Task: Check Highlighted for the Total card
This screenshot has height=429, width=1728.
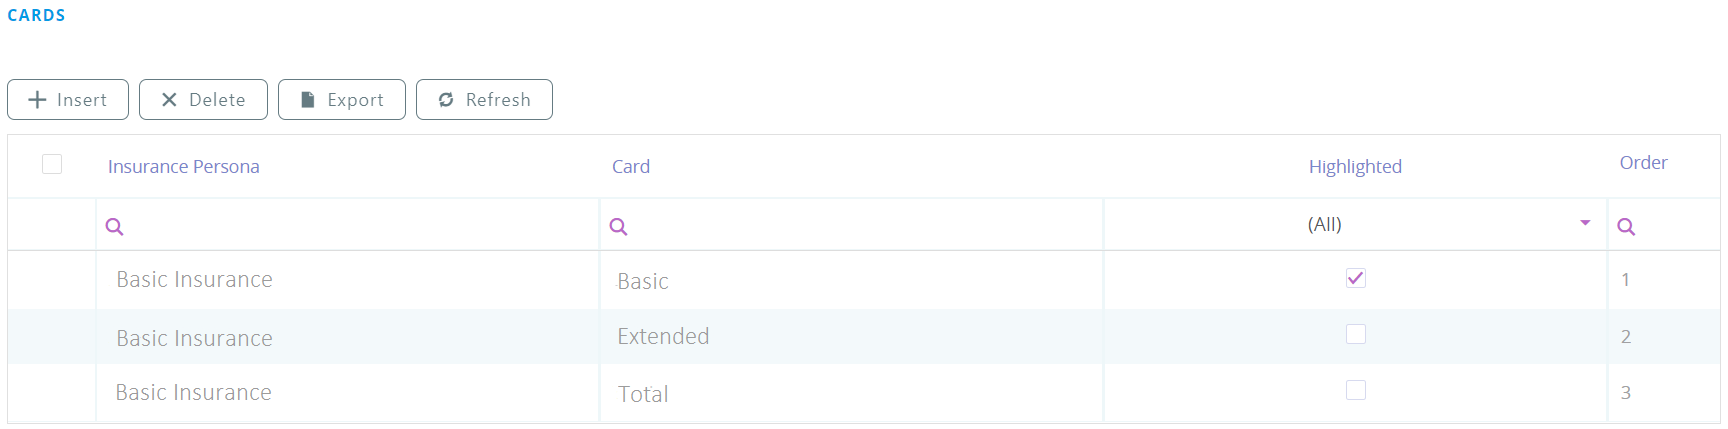Action: point(1355,390)
